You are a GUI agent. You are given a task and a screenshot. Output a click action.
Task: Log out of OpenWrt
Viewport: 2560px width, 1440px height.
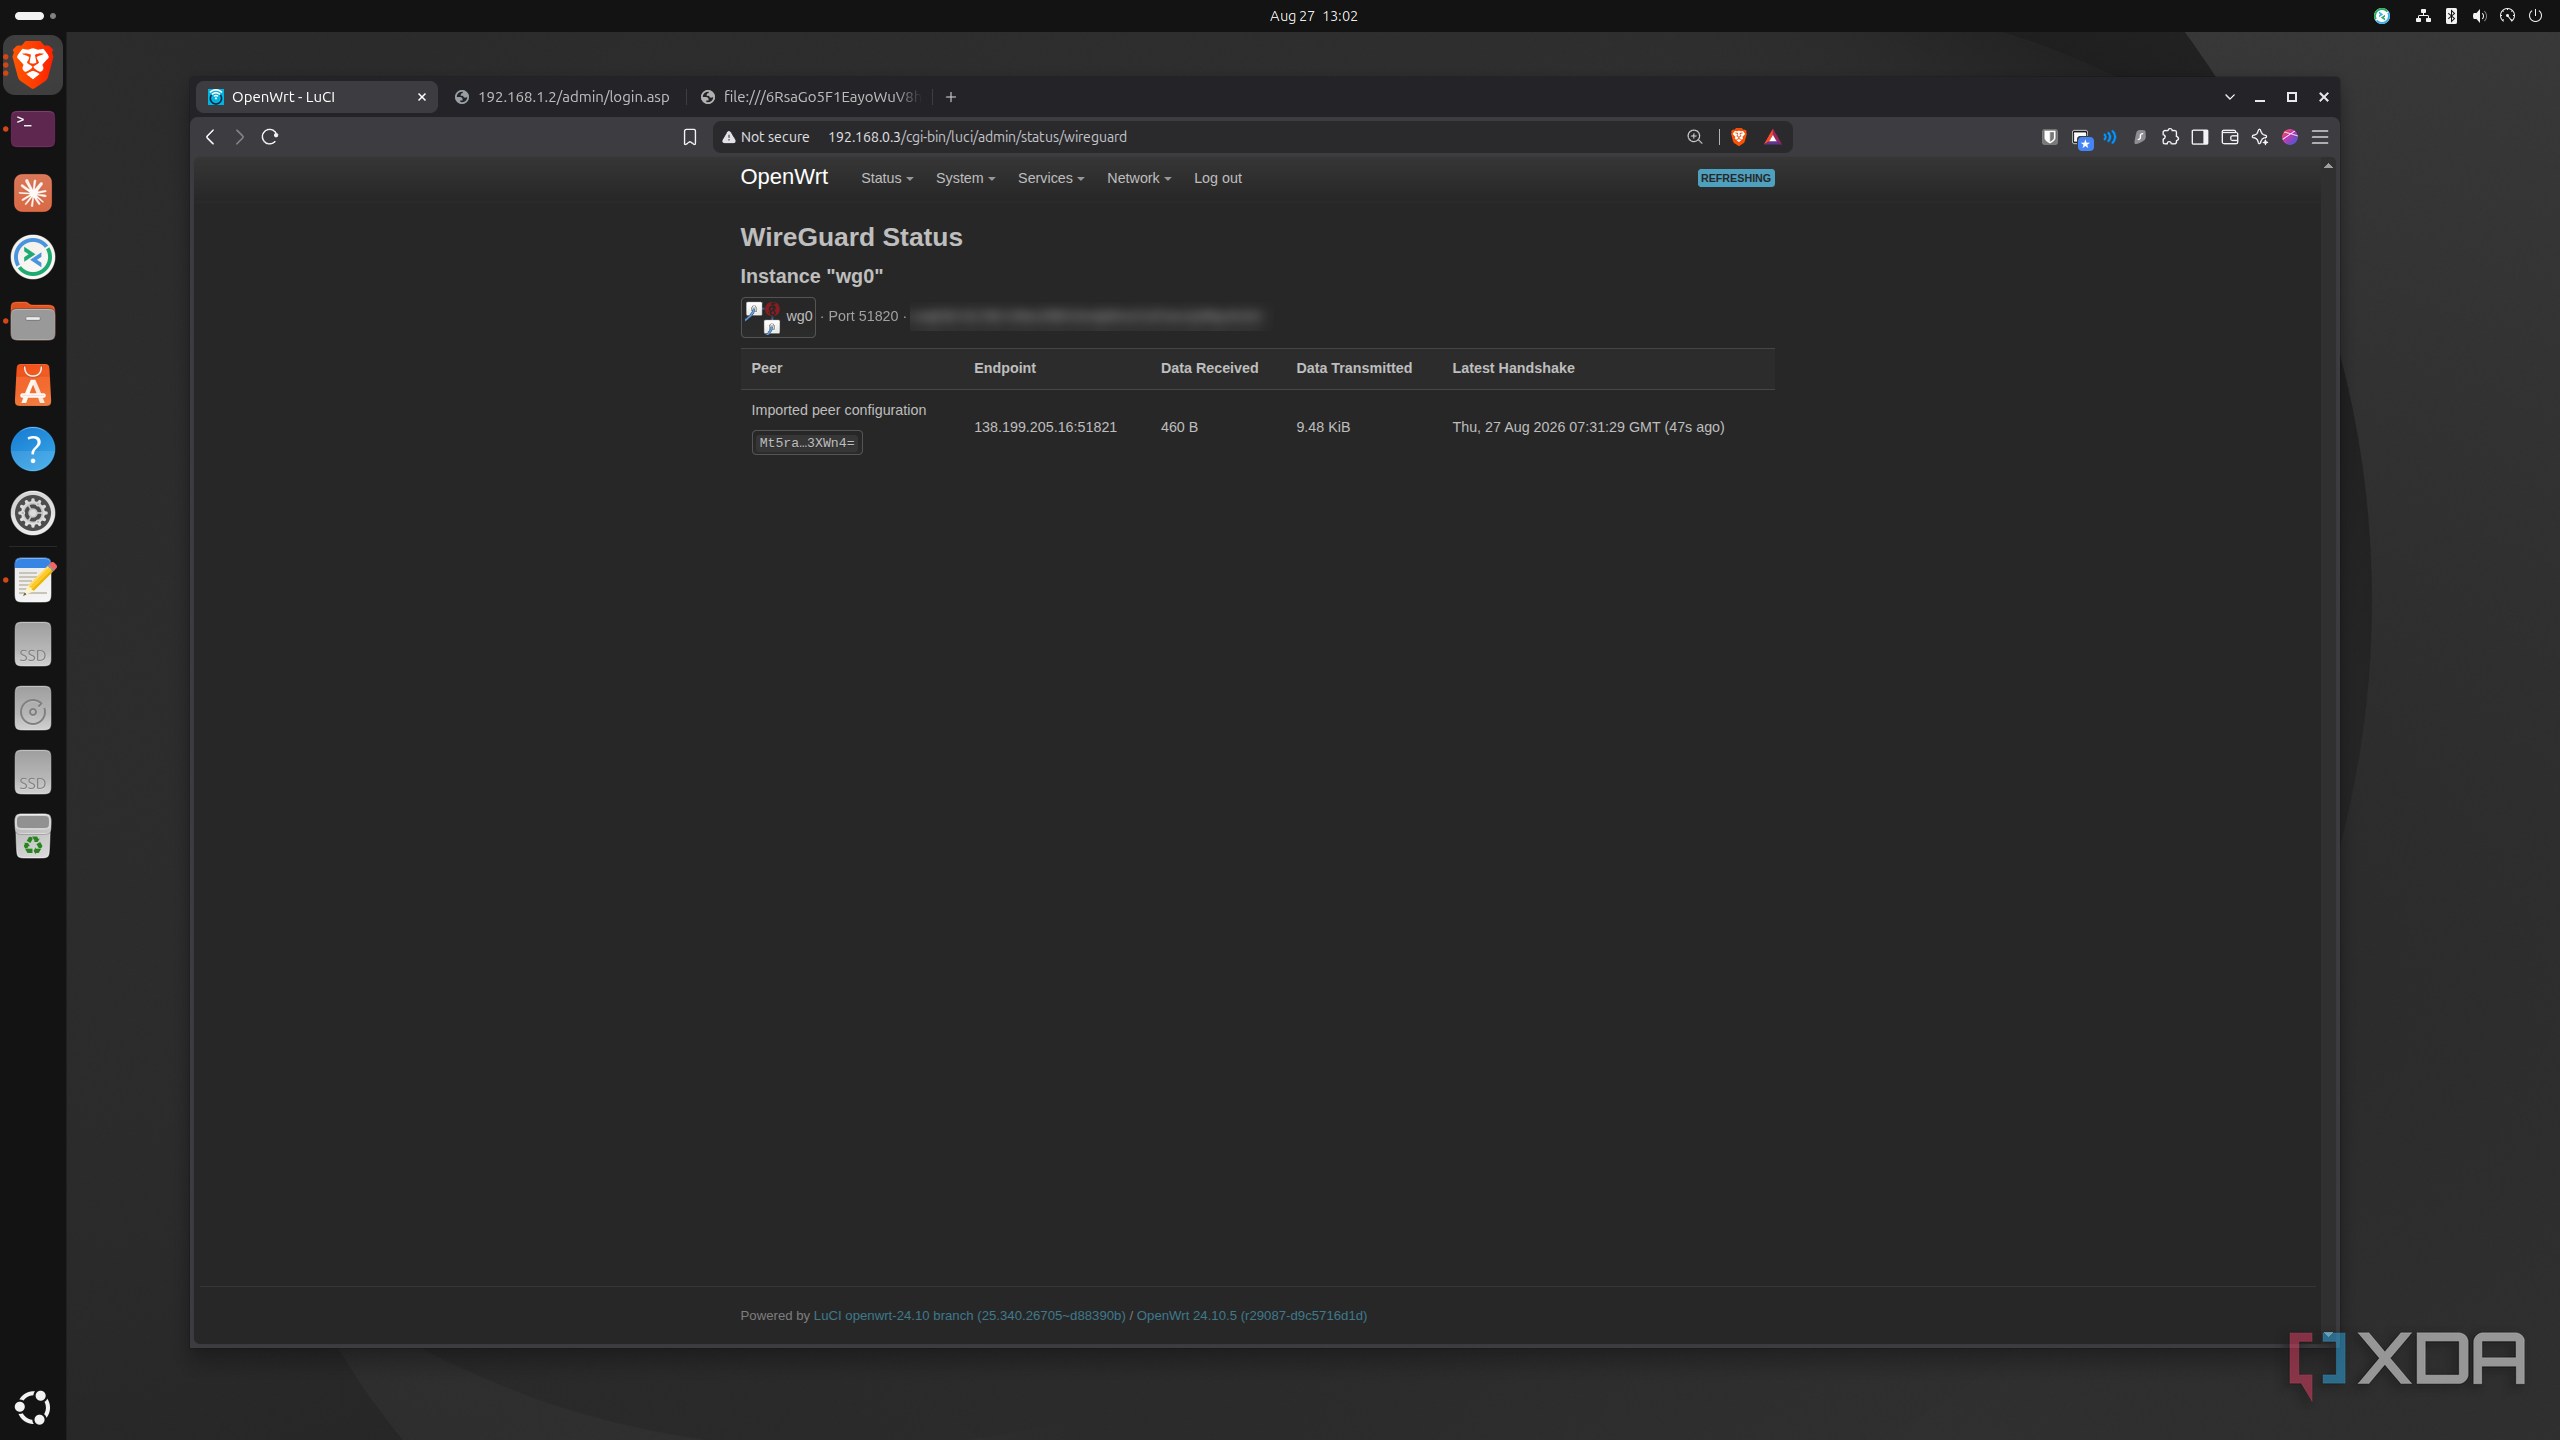[x=1218, y=178]
